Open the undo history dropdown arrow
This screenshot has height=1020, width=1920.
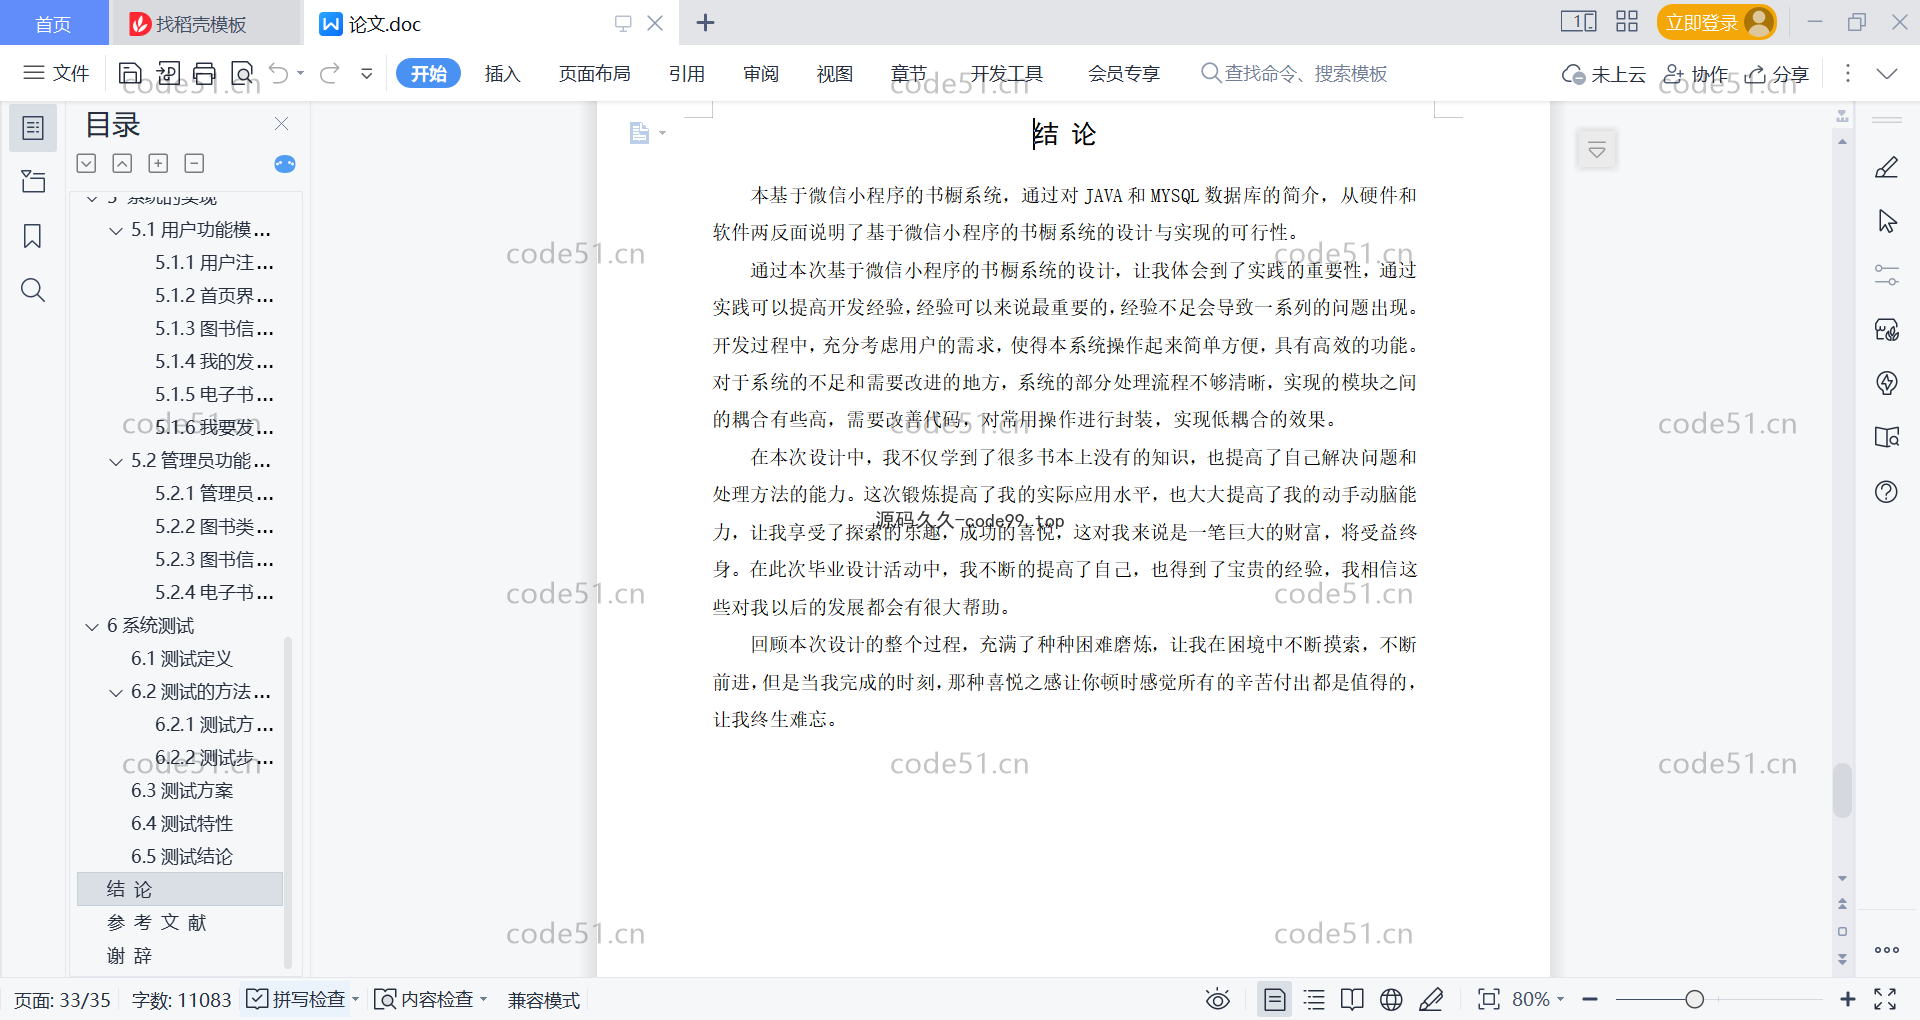(x=300, y=73)
